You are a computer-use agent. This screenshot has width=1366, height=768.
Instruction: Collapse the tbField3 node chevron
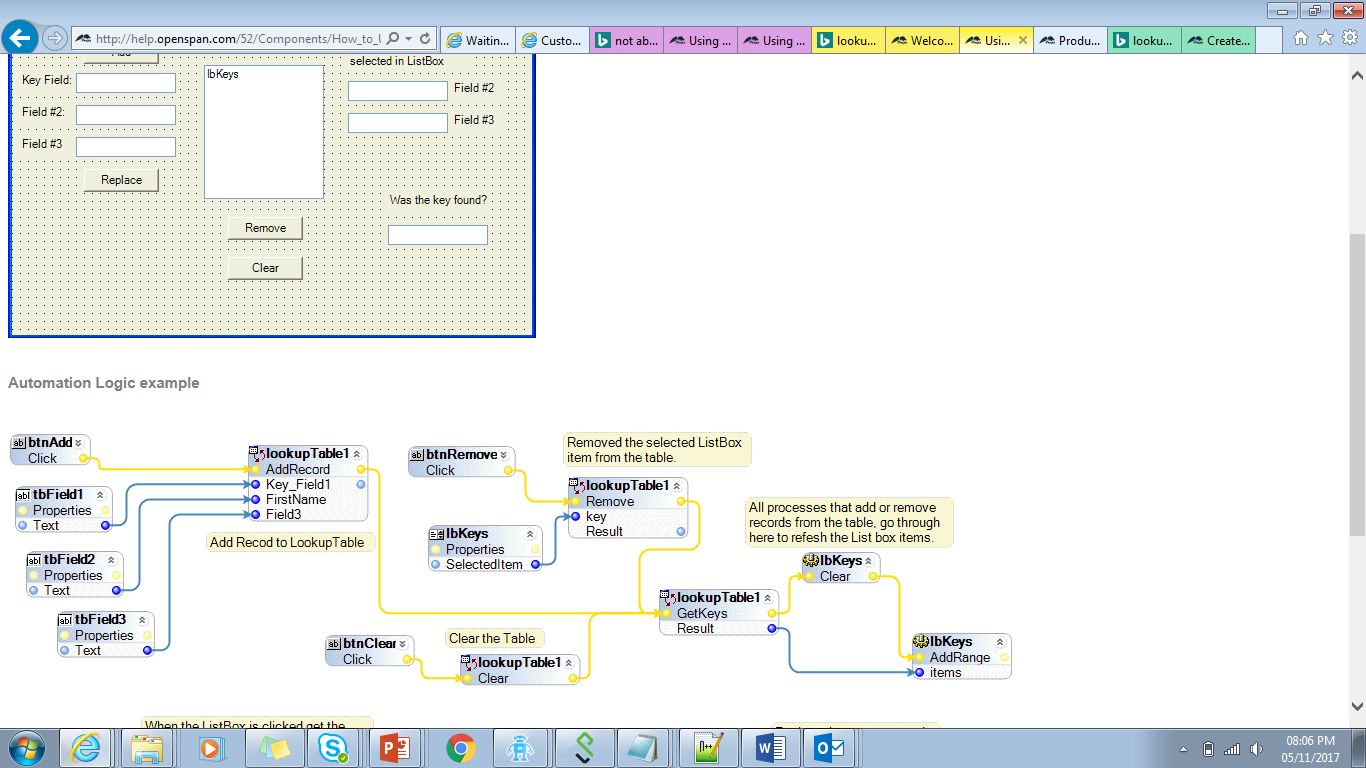pyautogui.click(x=142, y=619)
